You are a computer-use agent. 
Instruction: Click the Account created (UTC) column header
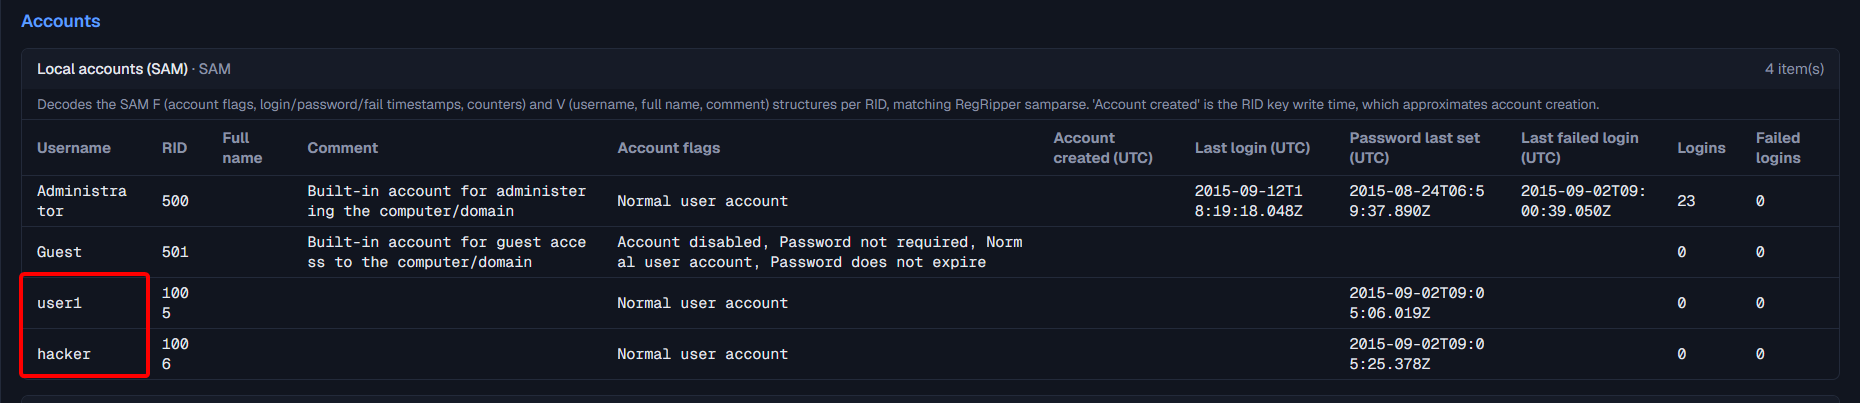tap(1103, 148)
